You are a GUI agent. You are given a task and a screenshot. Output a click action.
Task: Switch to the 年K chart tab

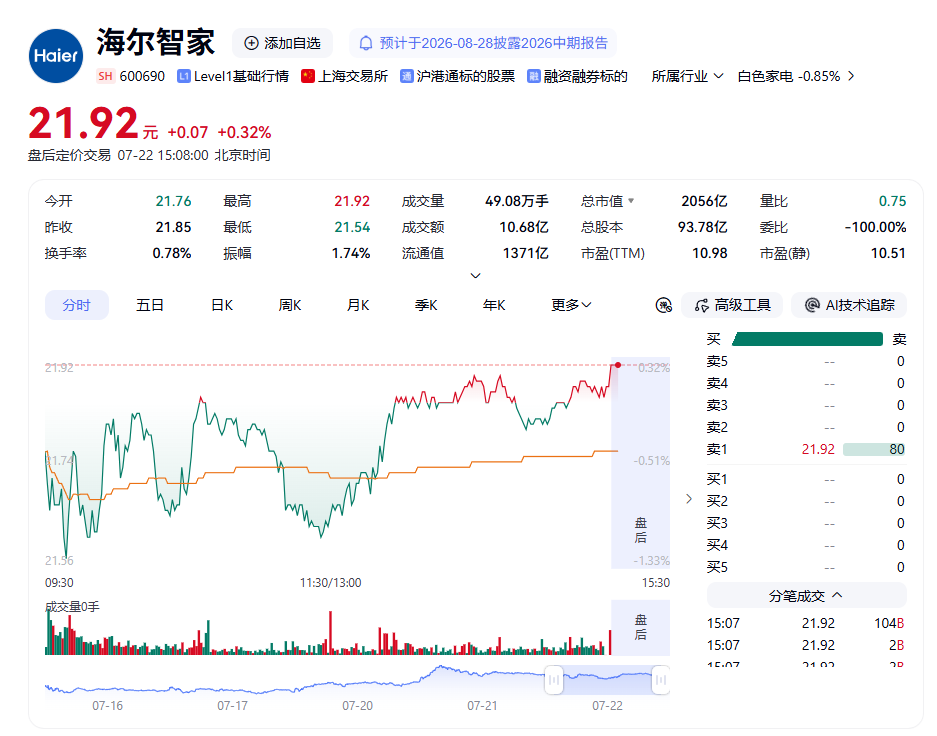tap(494, 305)
